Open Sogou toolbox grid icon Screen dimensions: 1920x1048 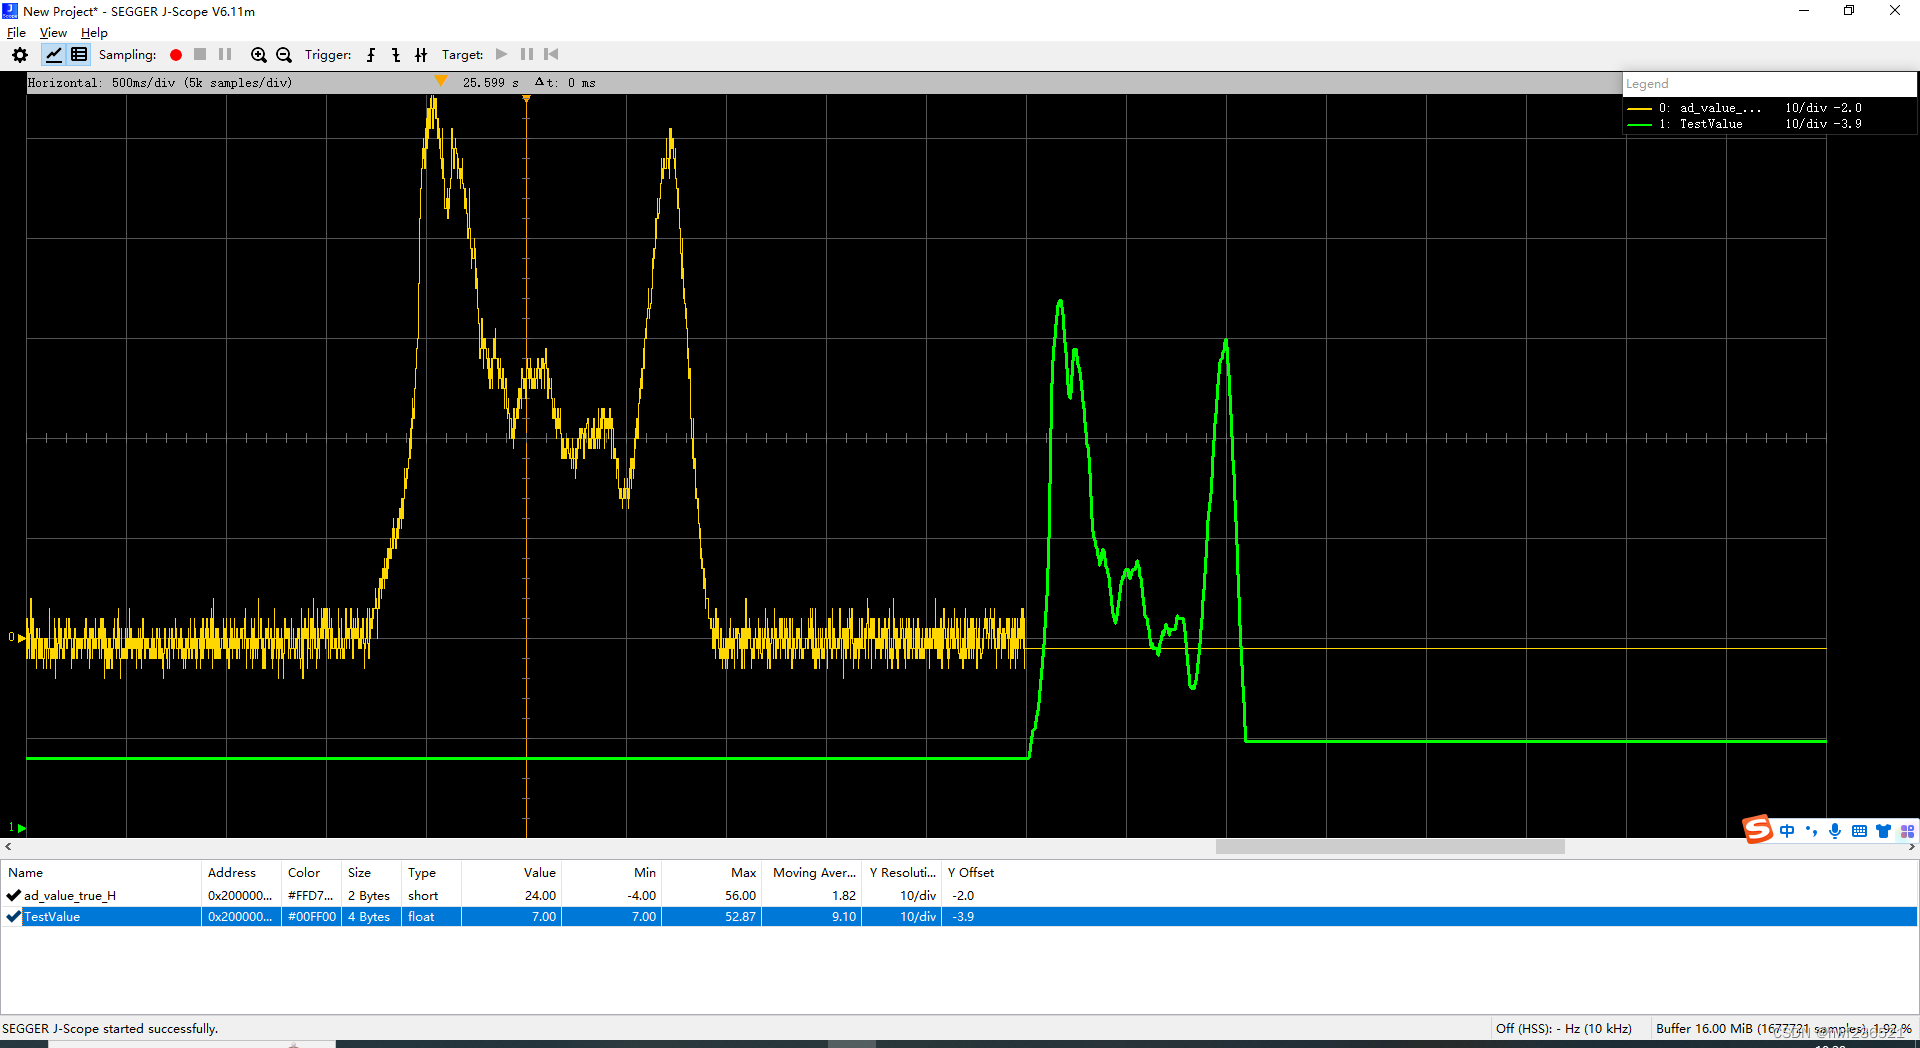click(x=1907, y=831)
